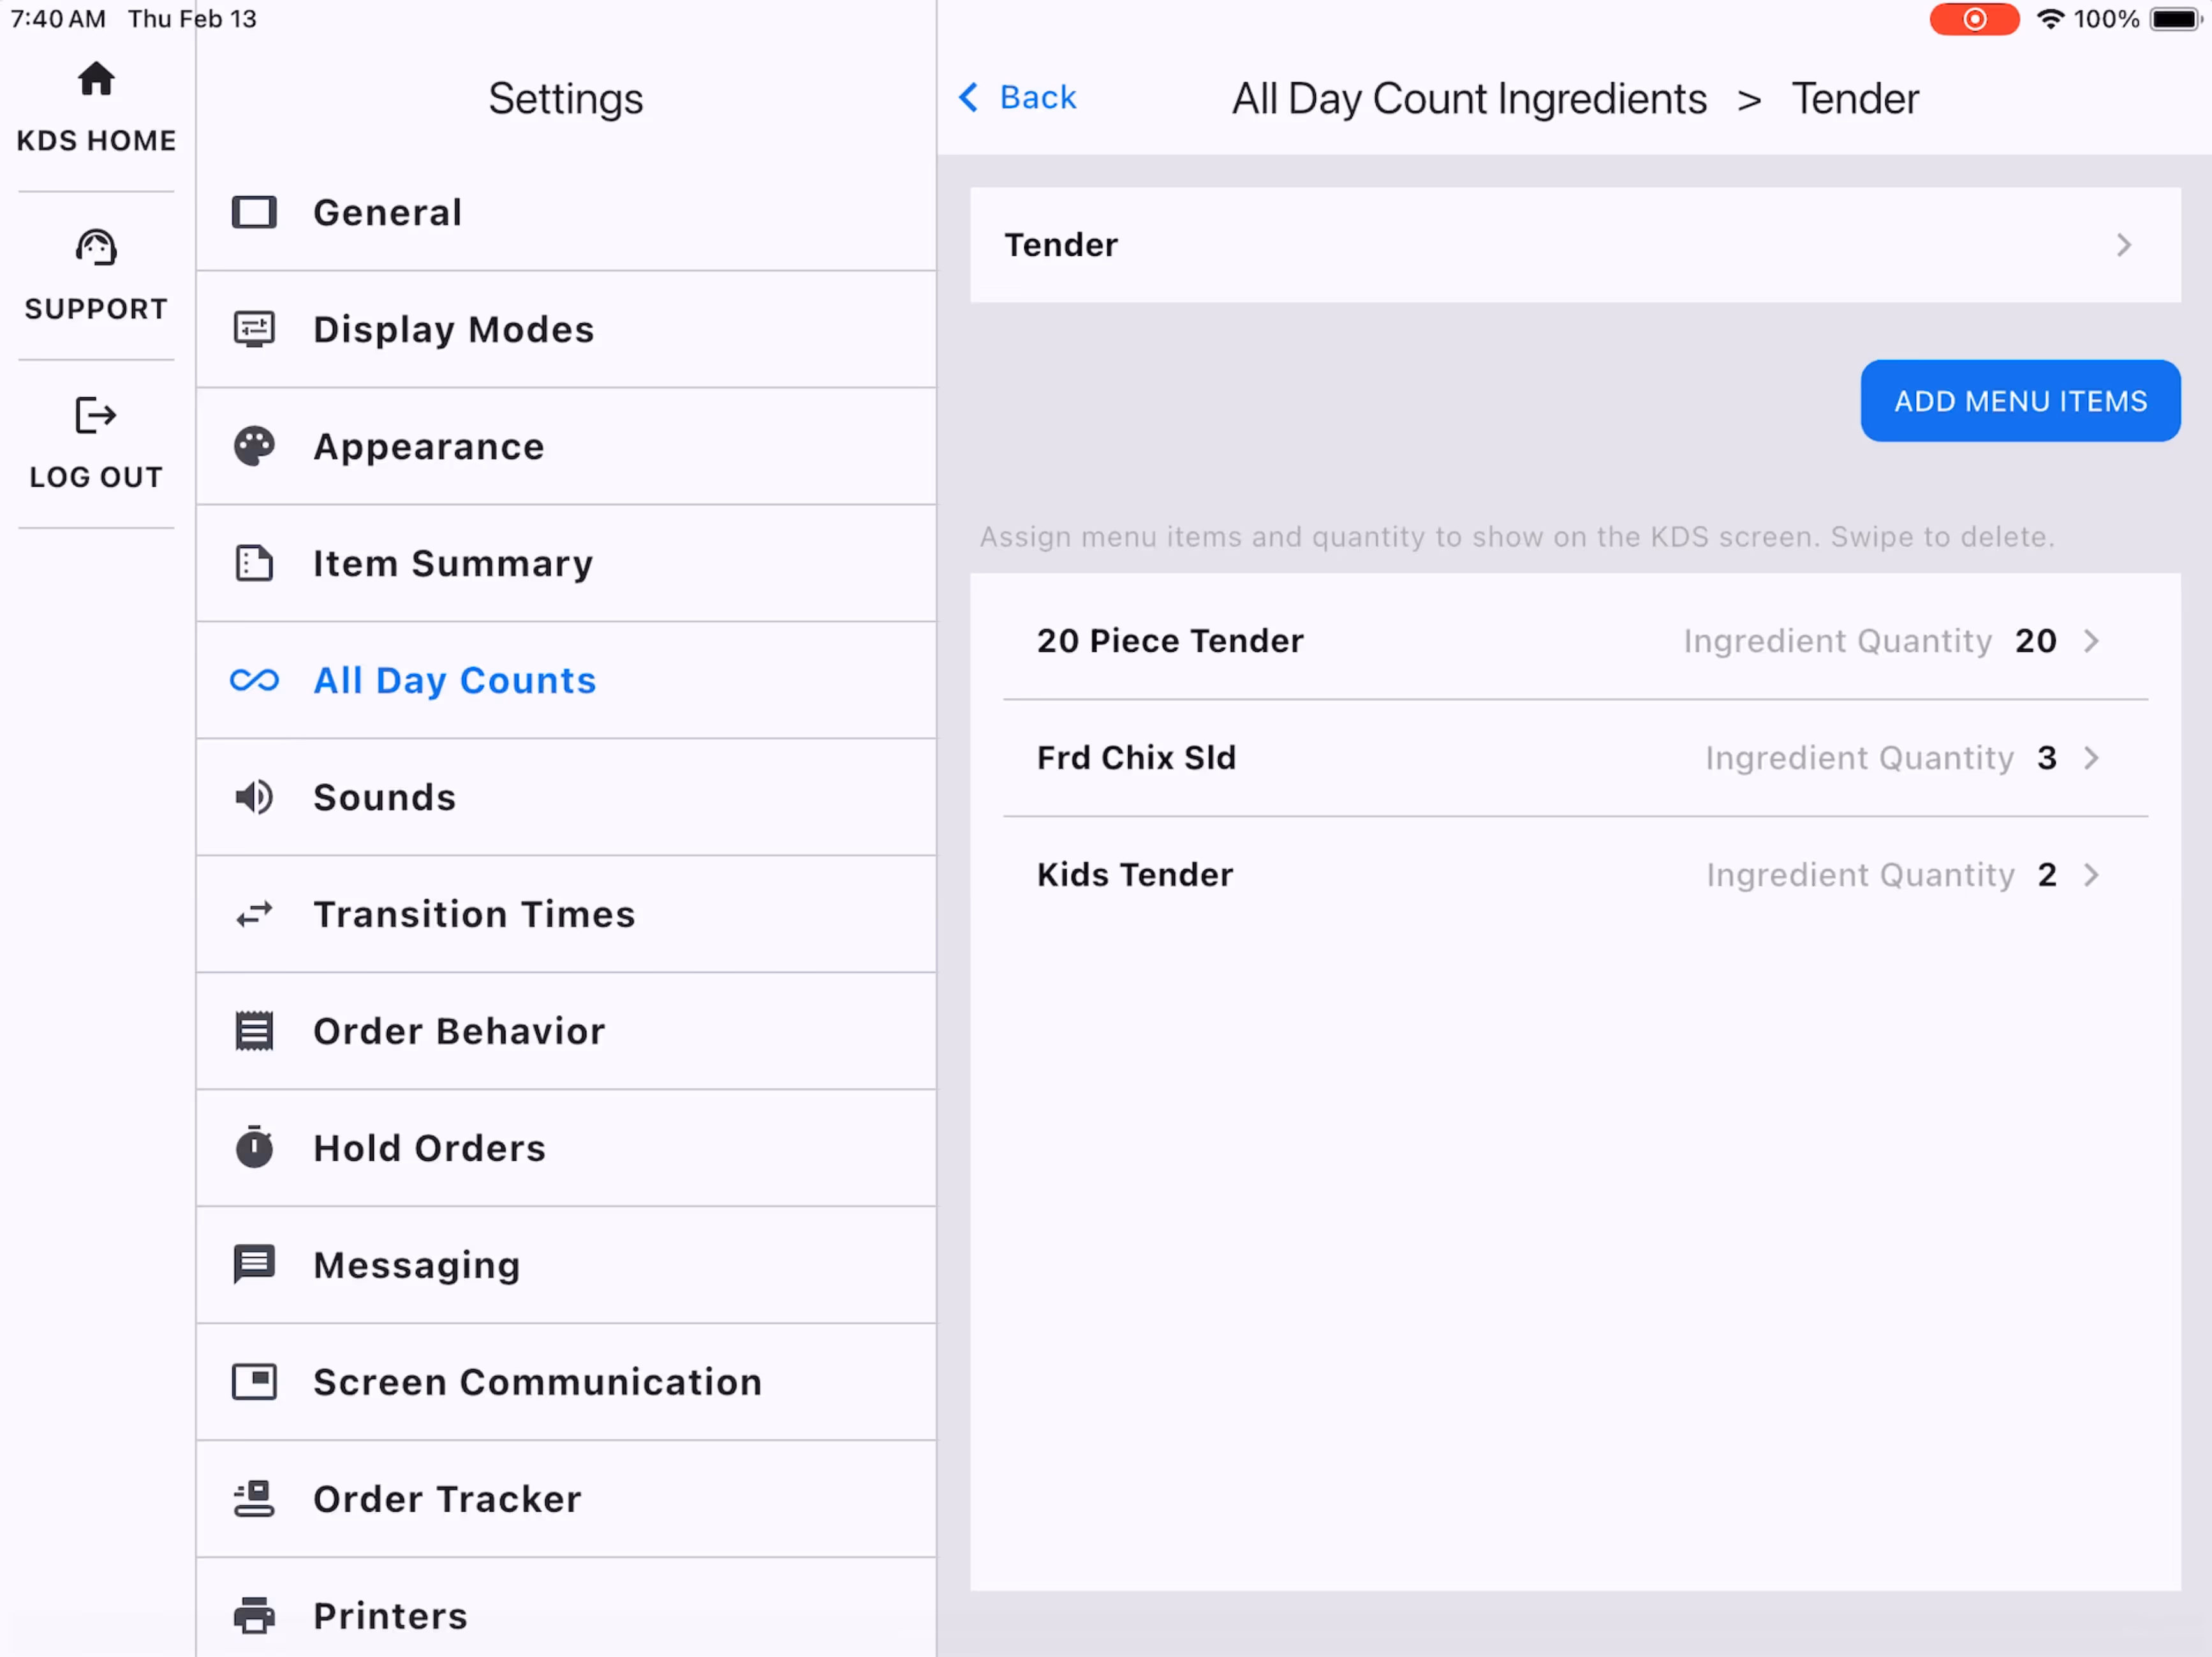This screenshot has height=1657, width=2212.
Task: Click the Sounds speaker icon
Action: [254, 797]
